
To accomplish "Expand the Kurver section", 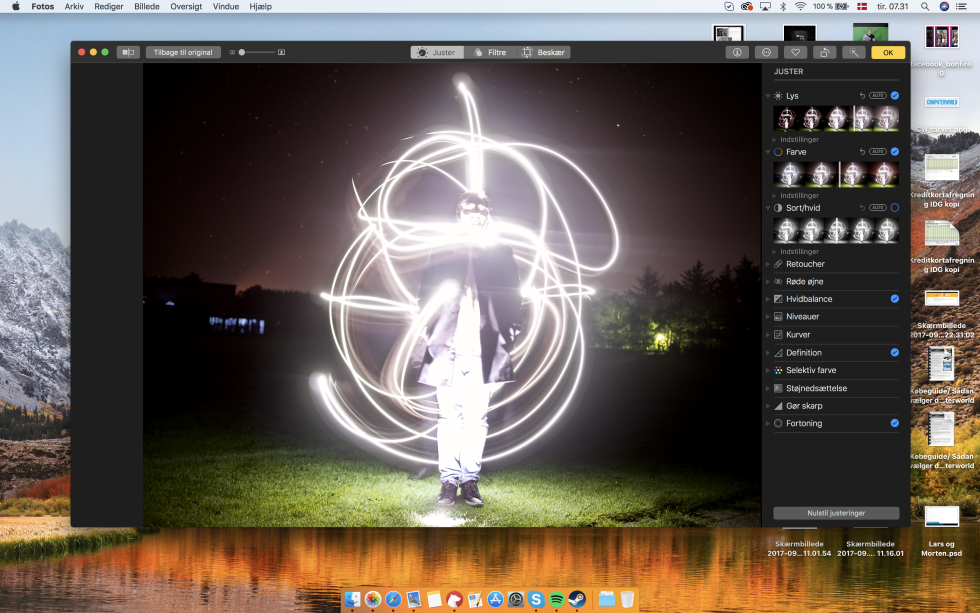I will tap(798, 335).
